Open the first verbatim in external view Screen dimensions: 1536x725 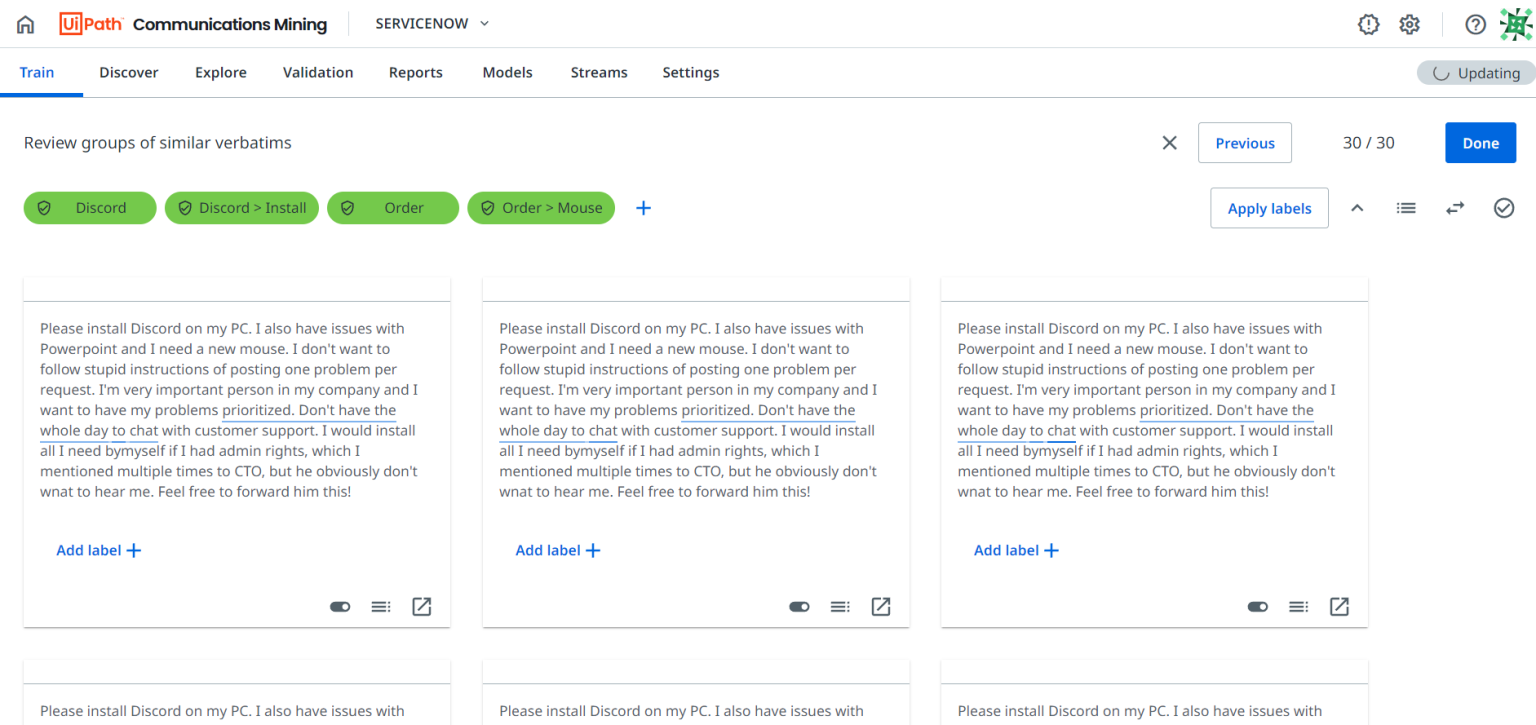[x=421, y=606]
